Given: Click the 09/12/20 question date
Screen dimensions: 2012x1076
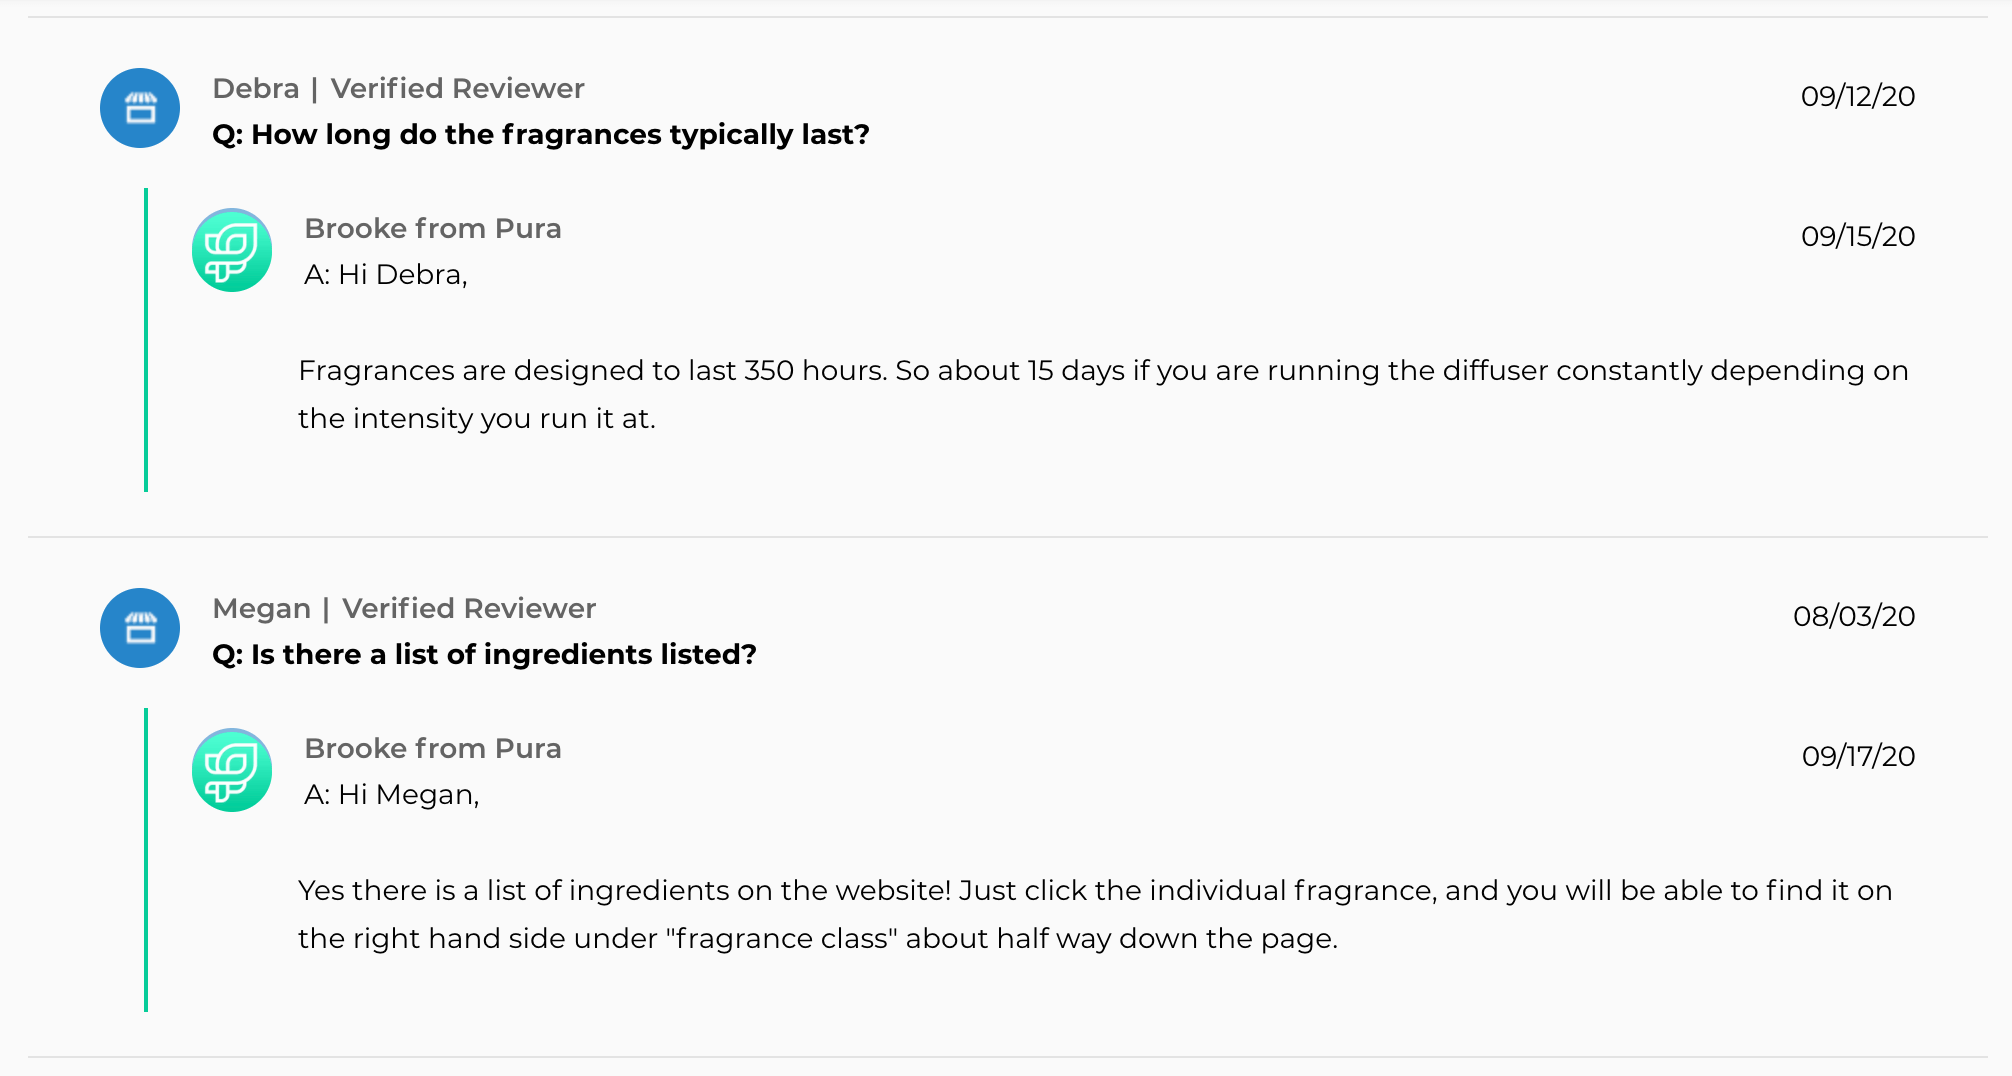Looking at the screenshot, I should pos(1857,97).
